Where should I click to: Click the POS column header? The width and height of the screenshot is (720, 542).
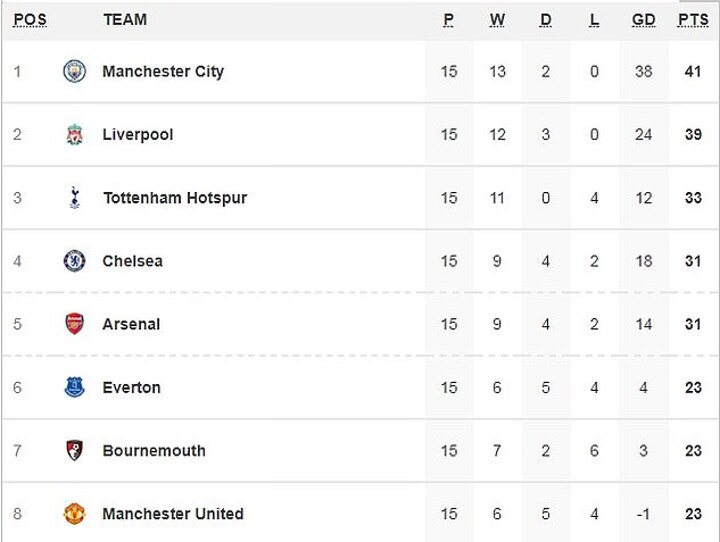[x=30, y=20]
